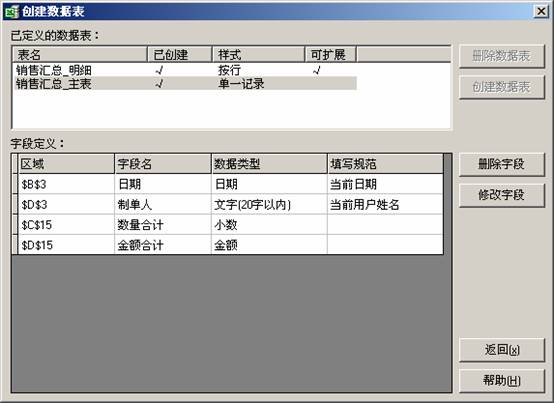
Task: Open help with the 帮助(H) button
Action: point(501,380)
